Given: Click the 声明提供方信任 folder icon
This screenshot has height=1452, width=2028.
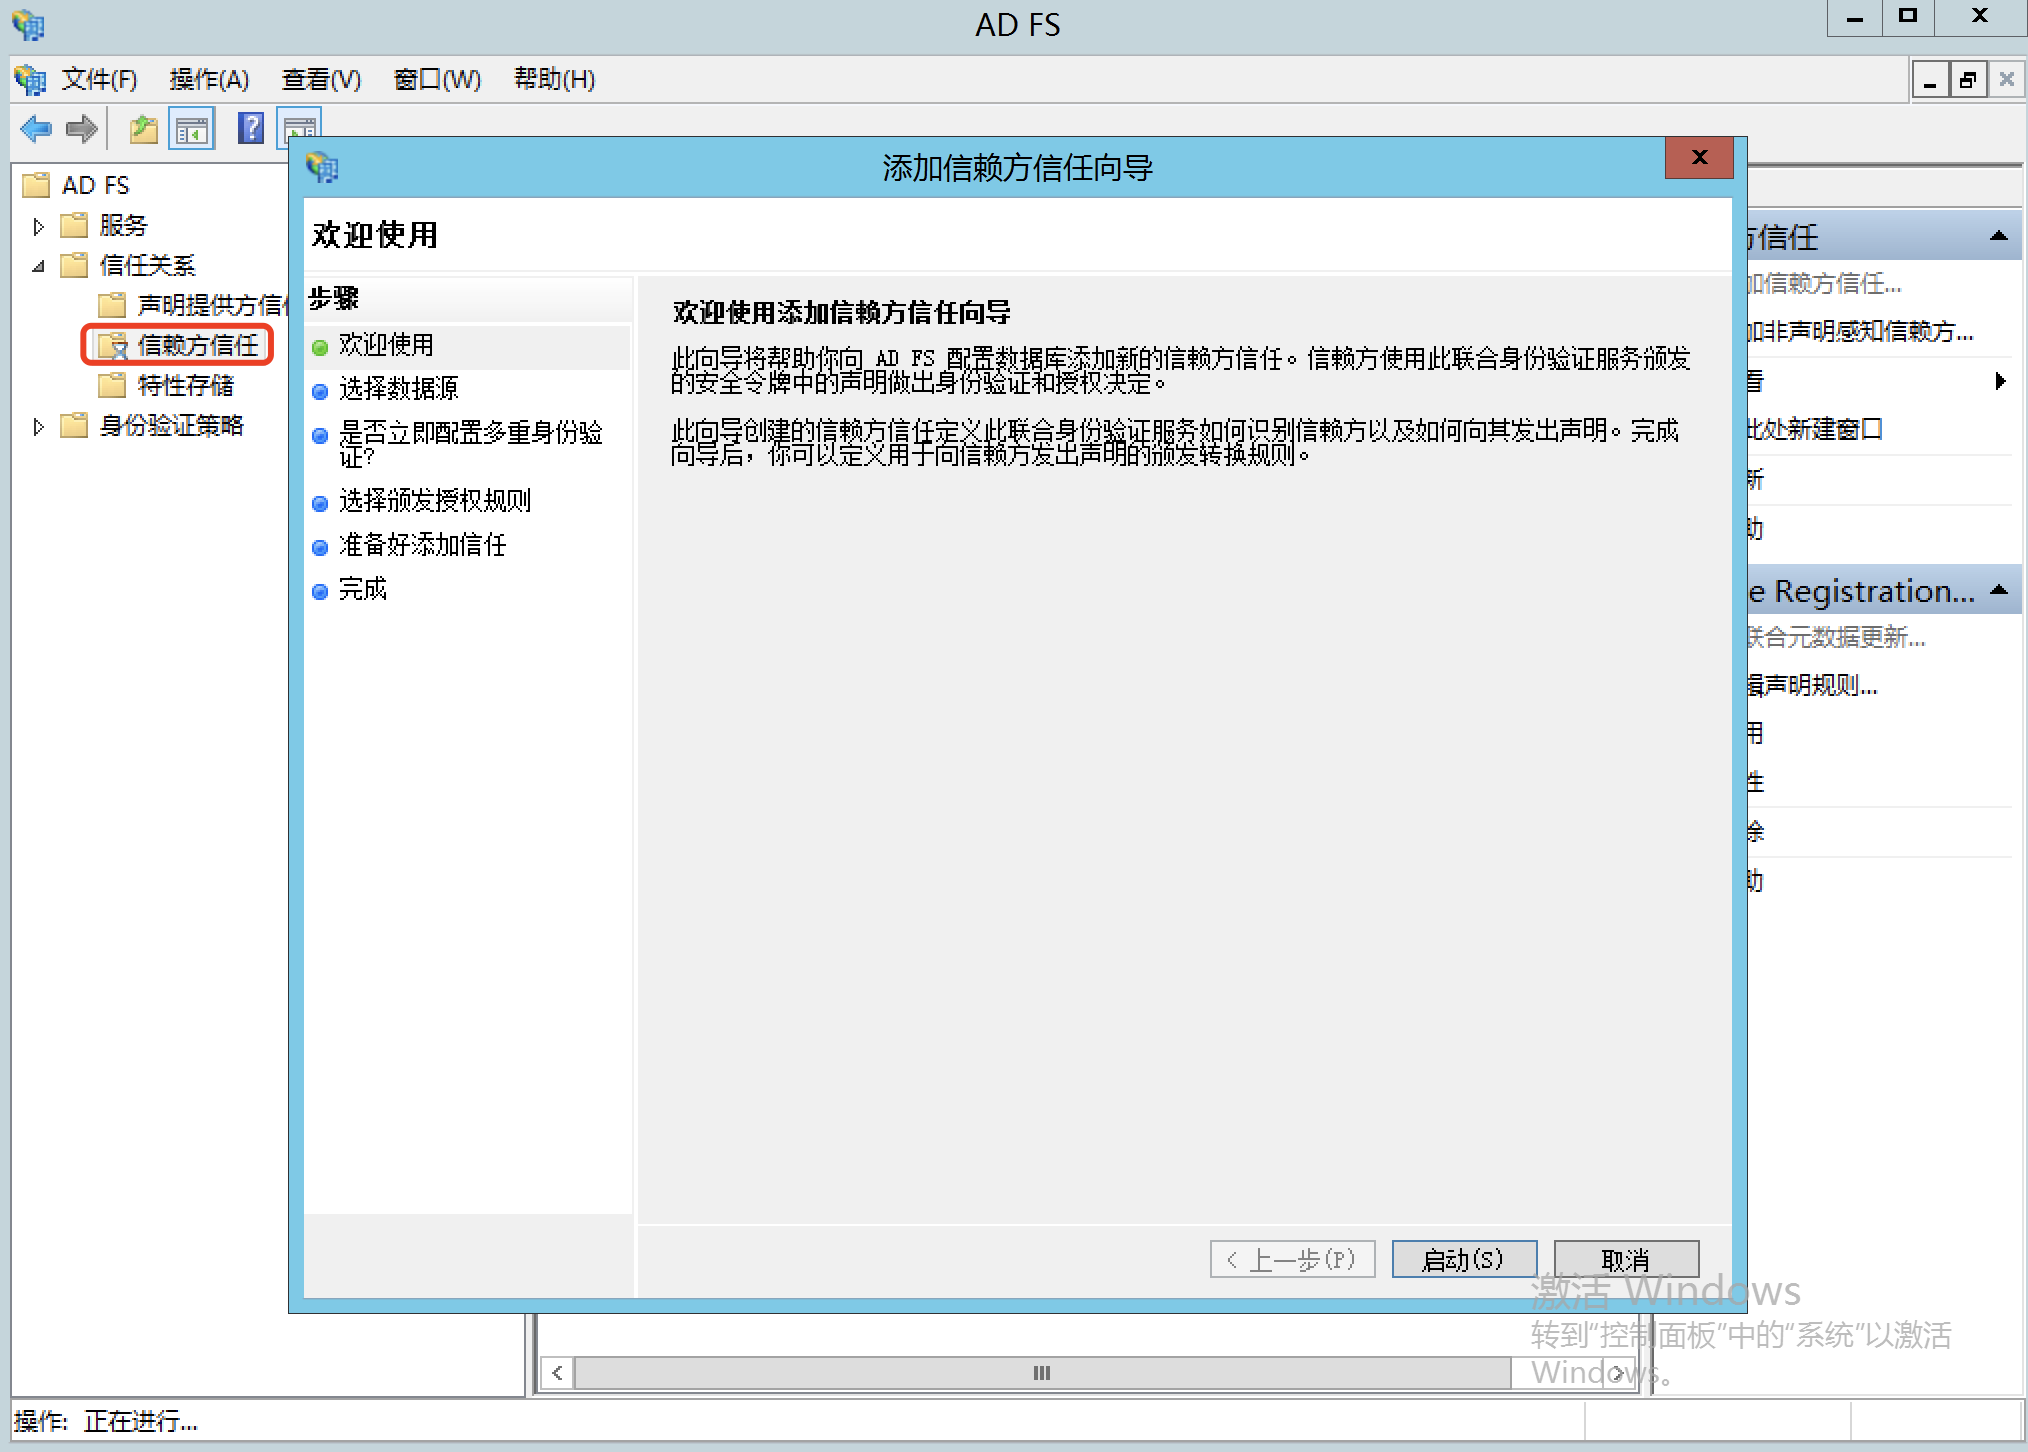Looking at the screenshot, I should 113,305.
